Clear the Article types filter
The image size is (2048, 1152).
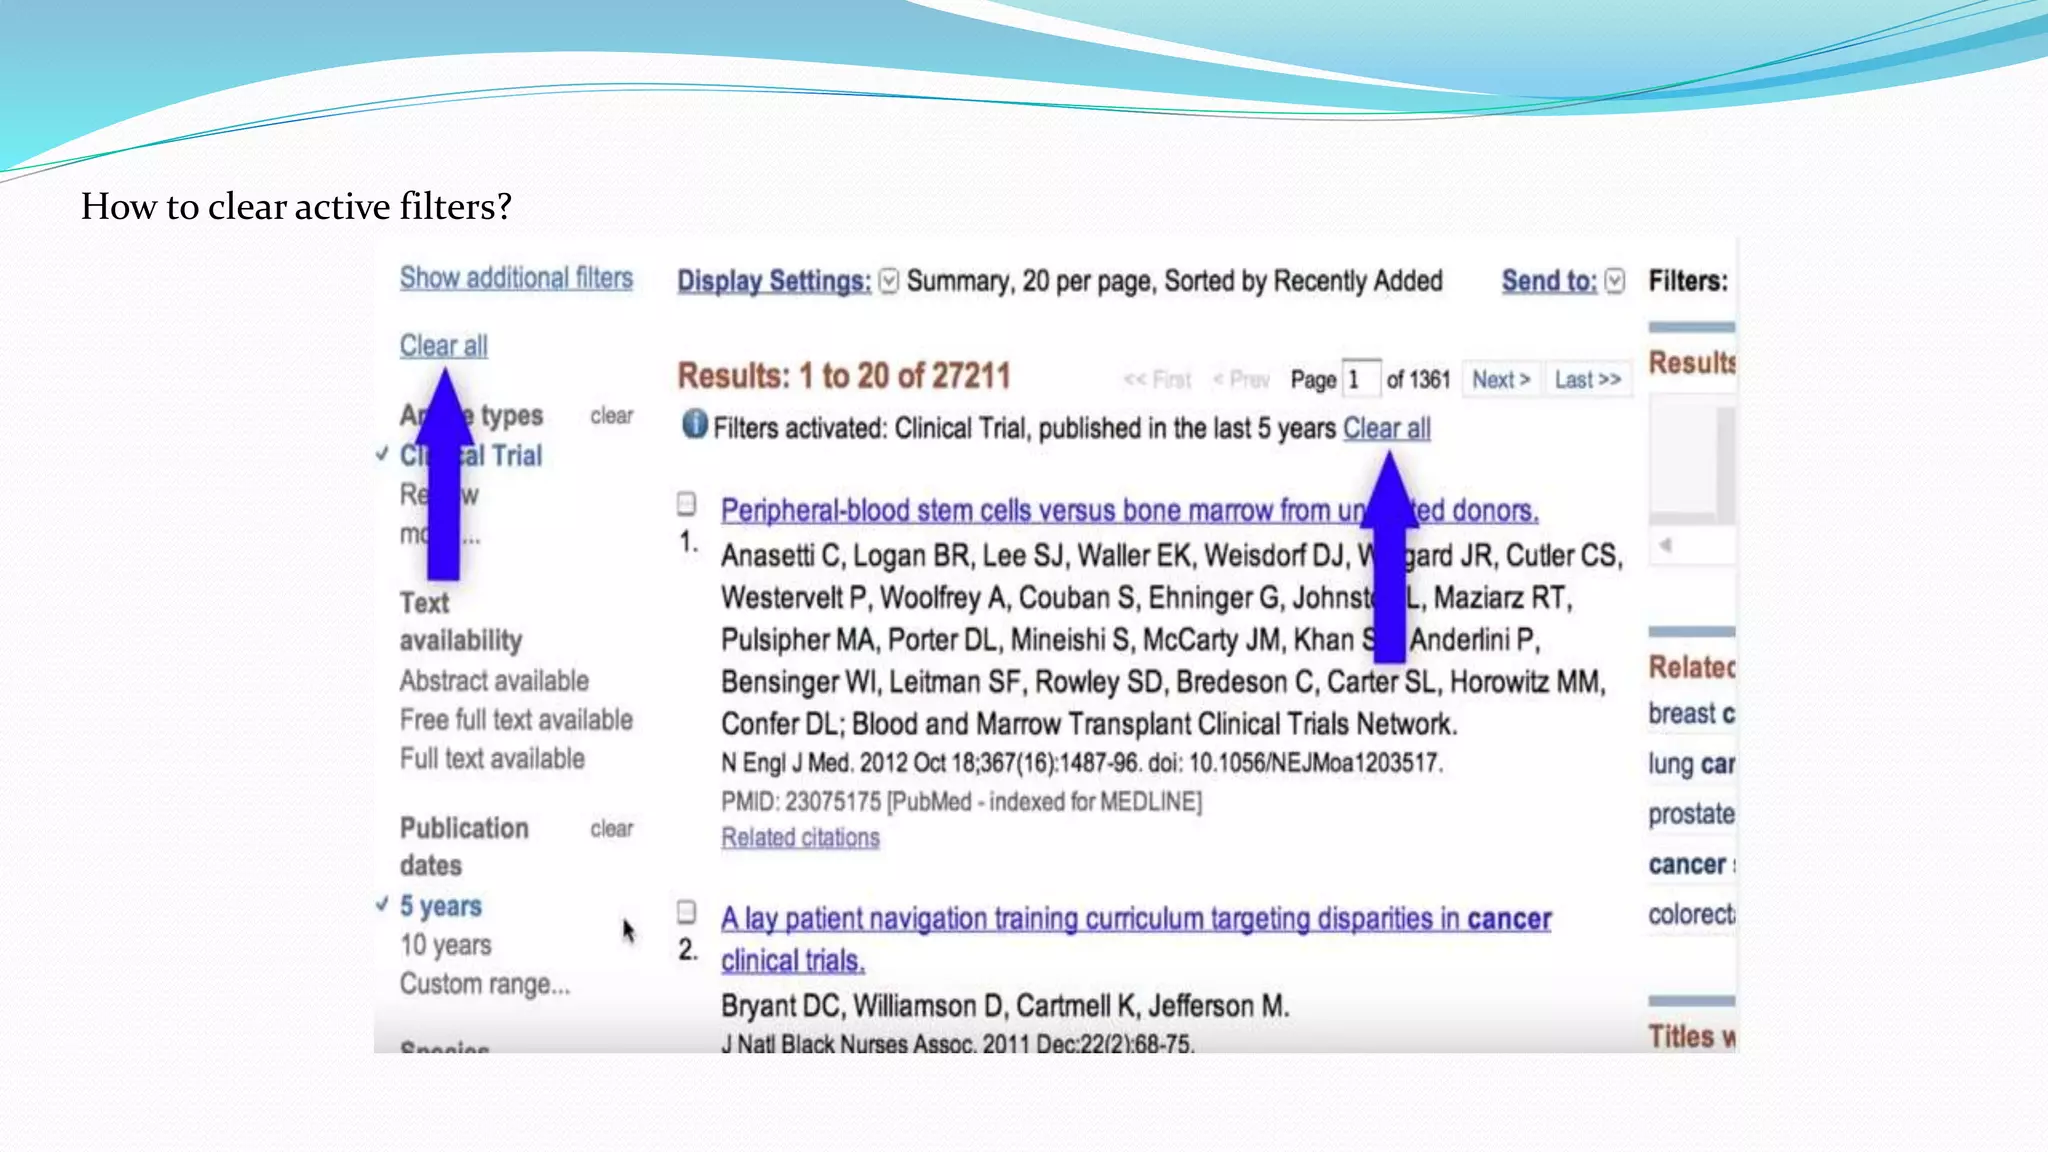pyautogui.click(x=611, y=416)
